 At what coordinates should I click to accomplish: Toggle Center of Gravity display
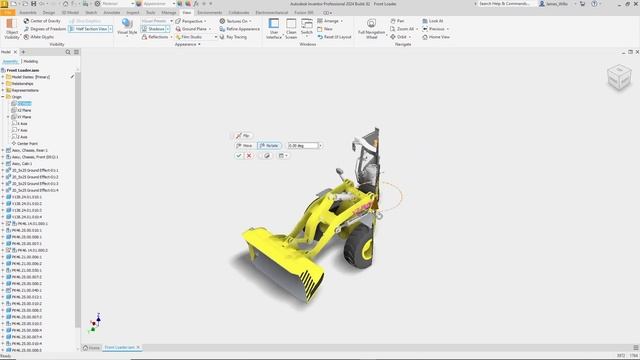42,21
